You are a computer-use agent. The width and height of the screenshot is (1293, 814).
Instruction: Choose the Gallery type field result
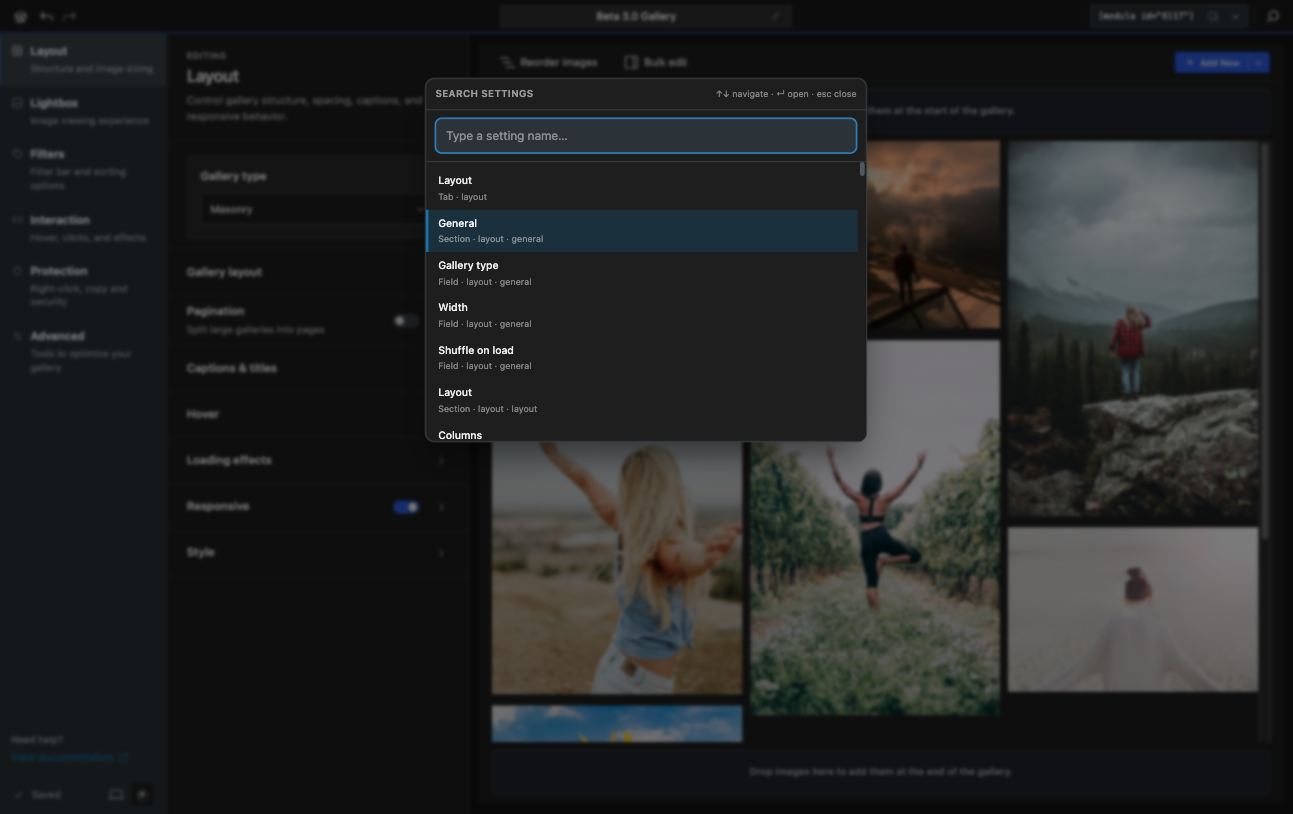[x=642, y=273]
